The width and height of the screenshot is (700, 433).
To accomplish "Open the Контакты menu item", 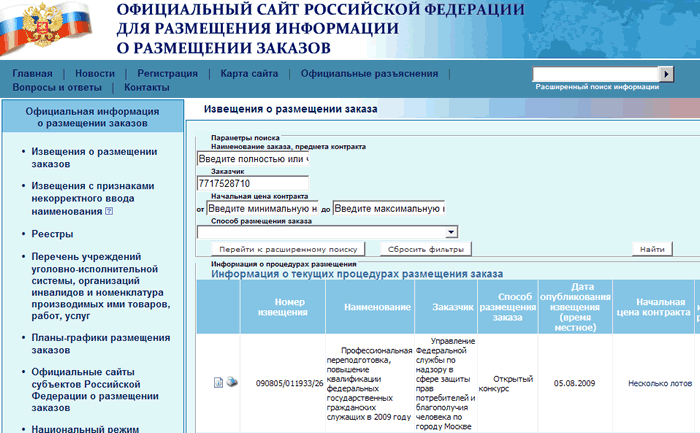I will 147,87.
